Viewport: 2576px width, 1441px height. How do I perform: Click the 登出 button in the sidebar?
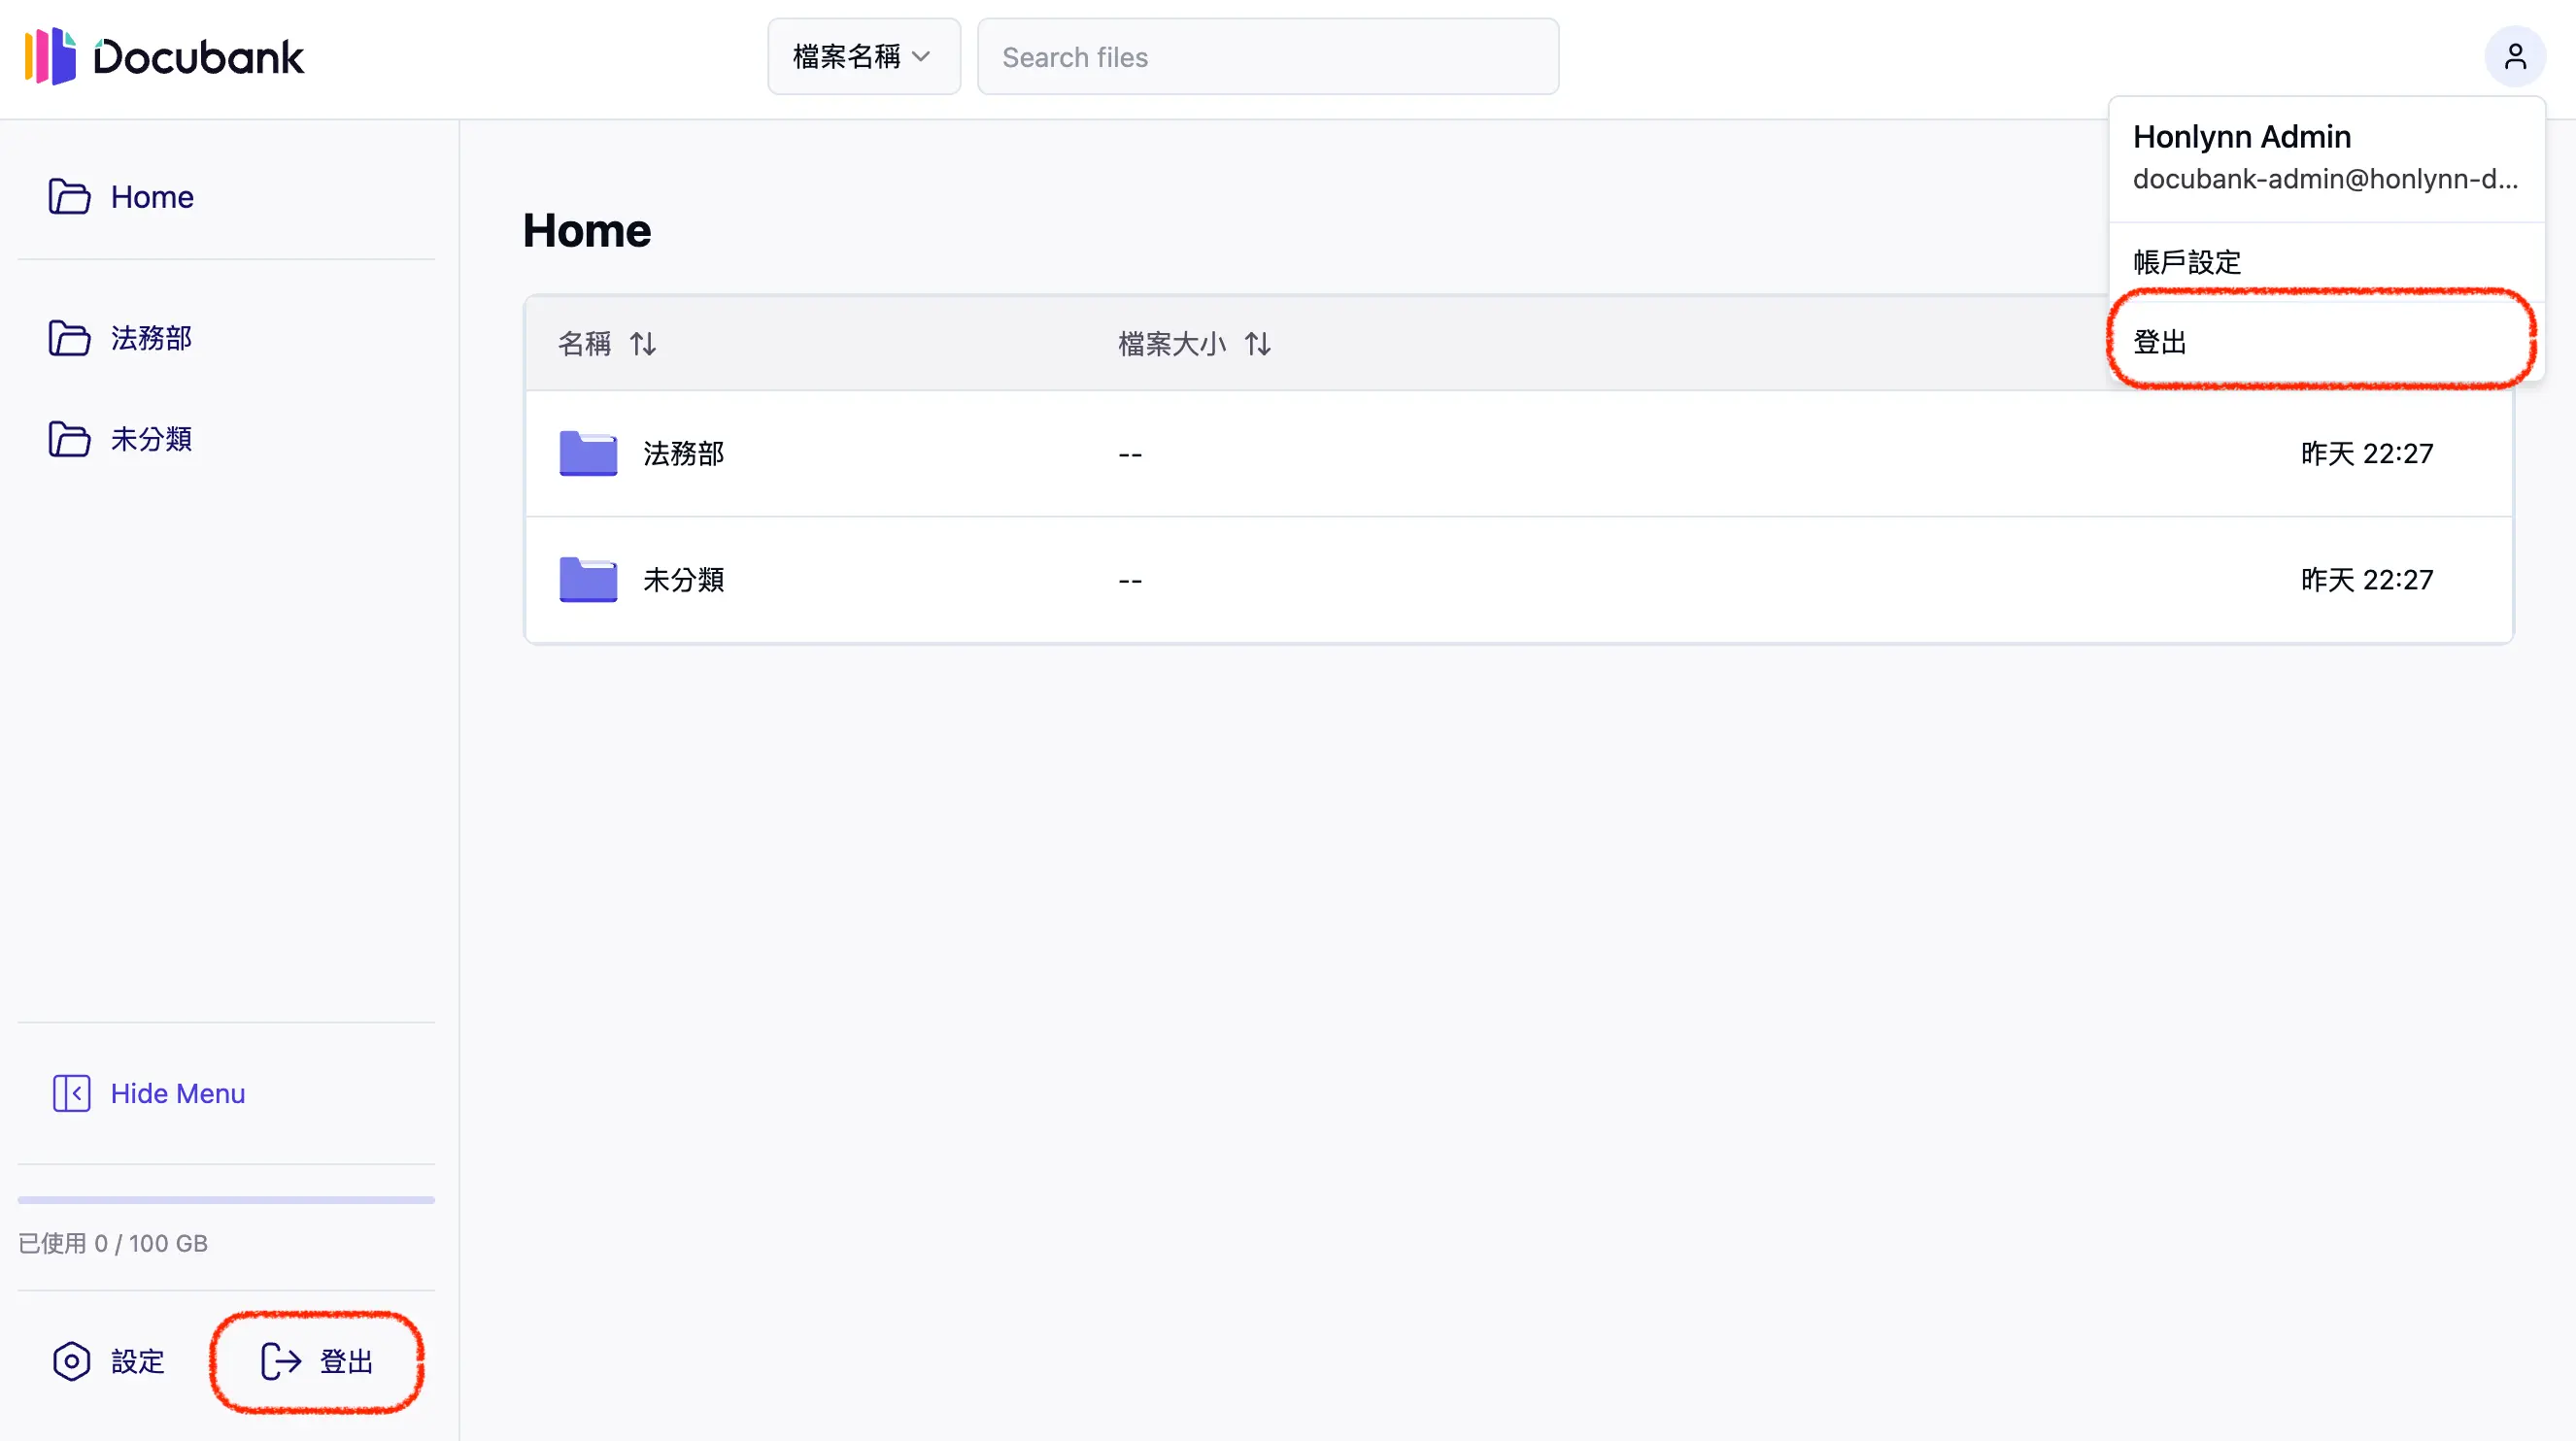pyautogui.click(x=345, y=1361)
